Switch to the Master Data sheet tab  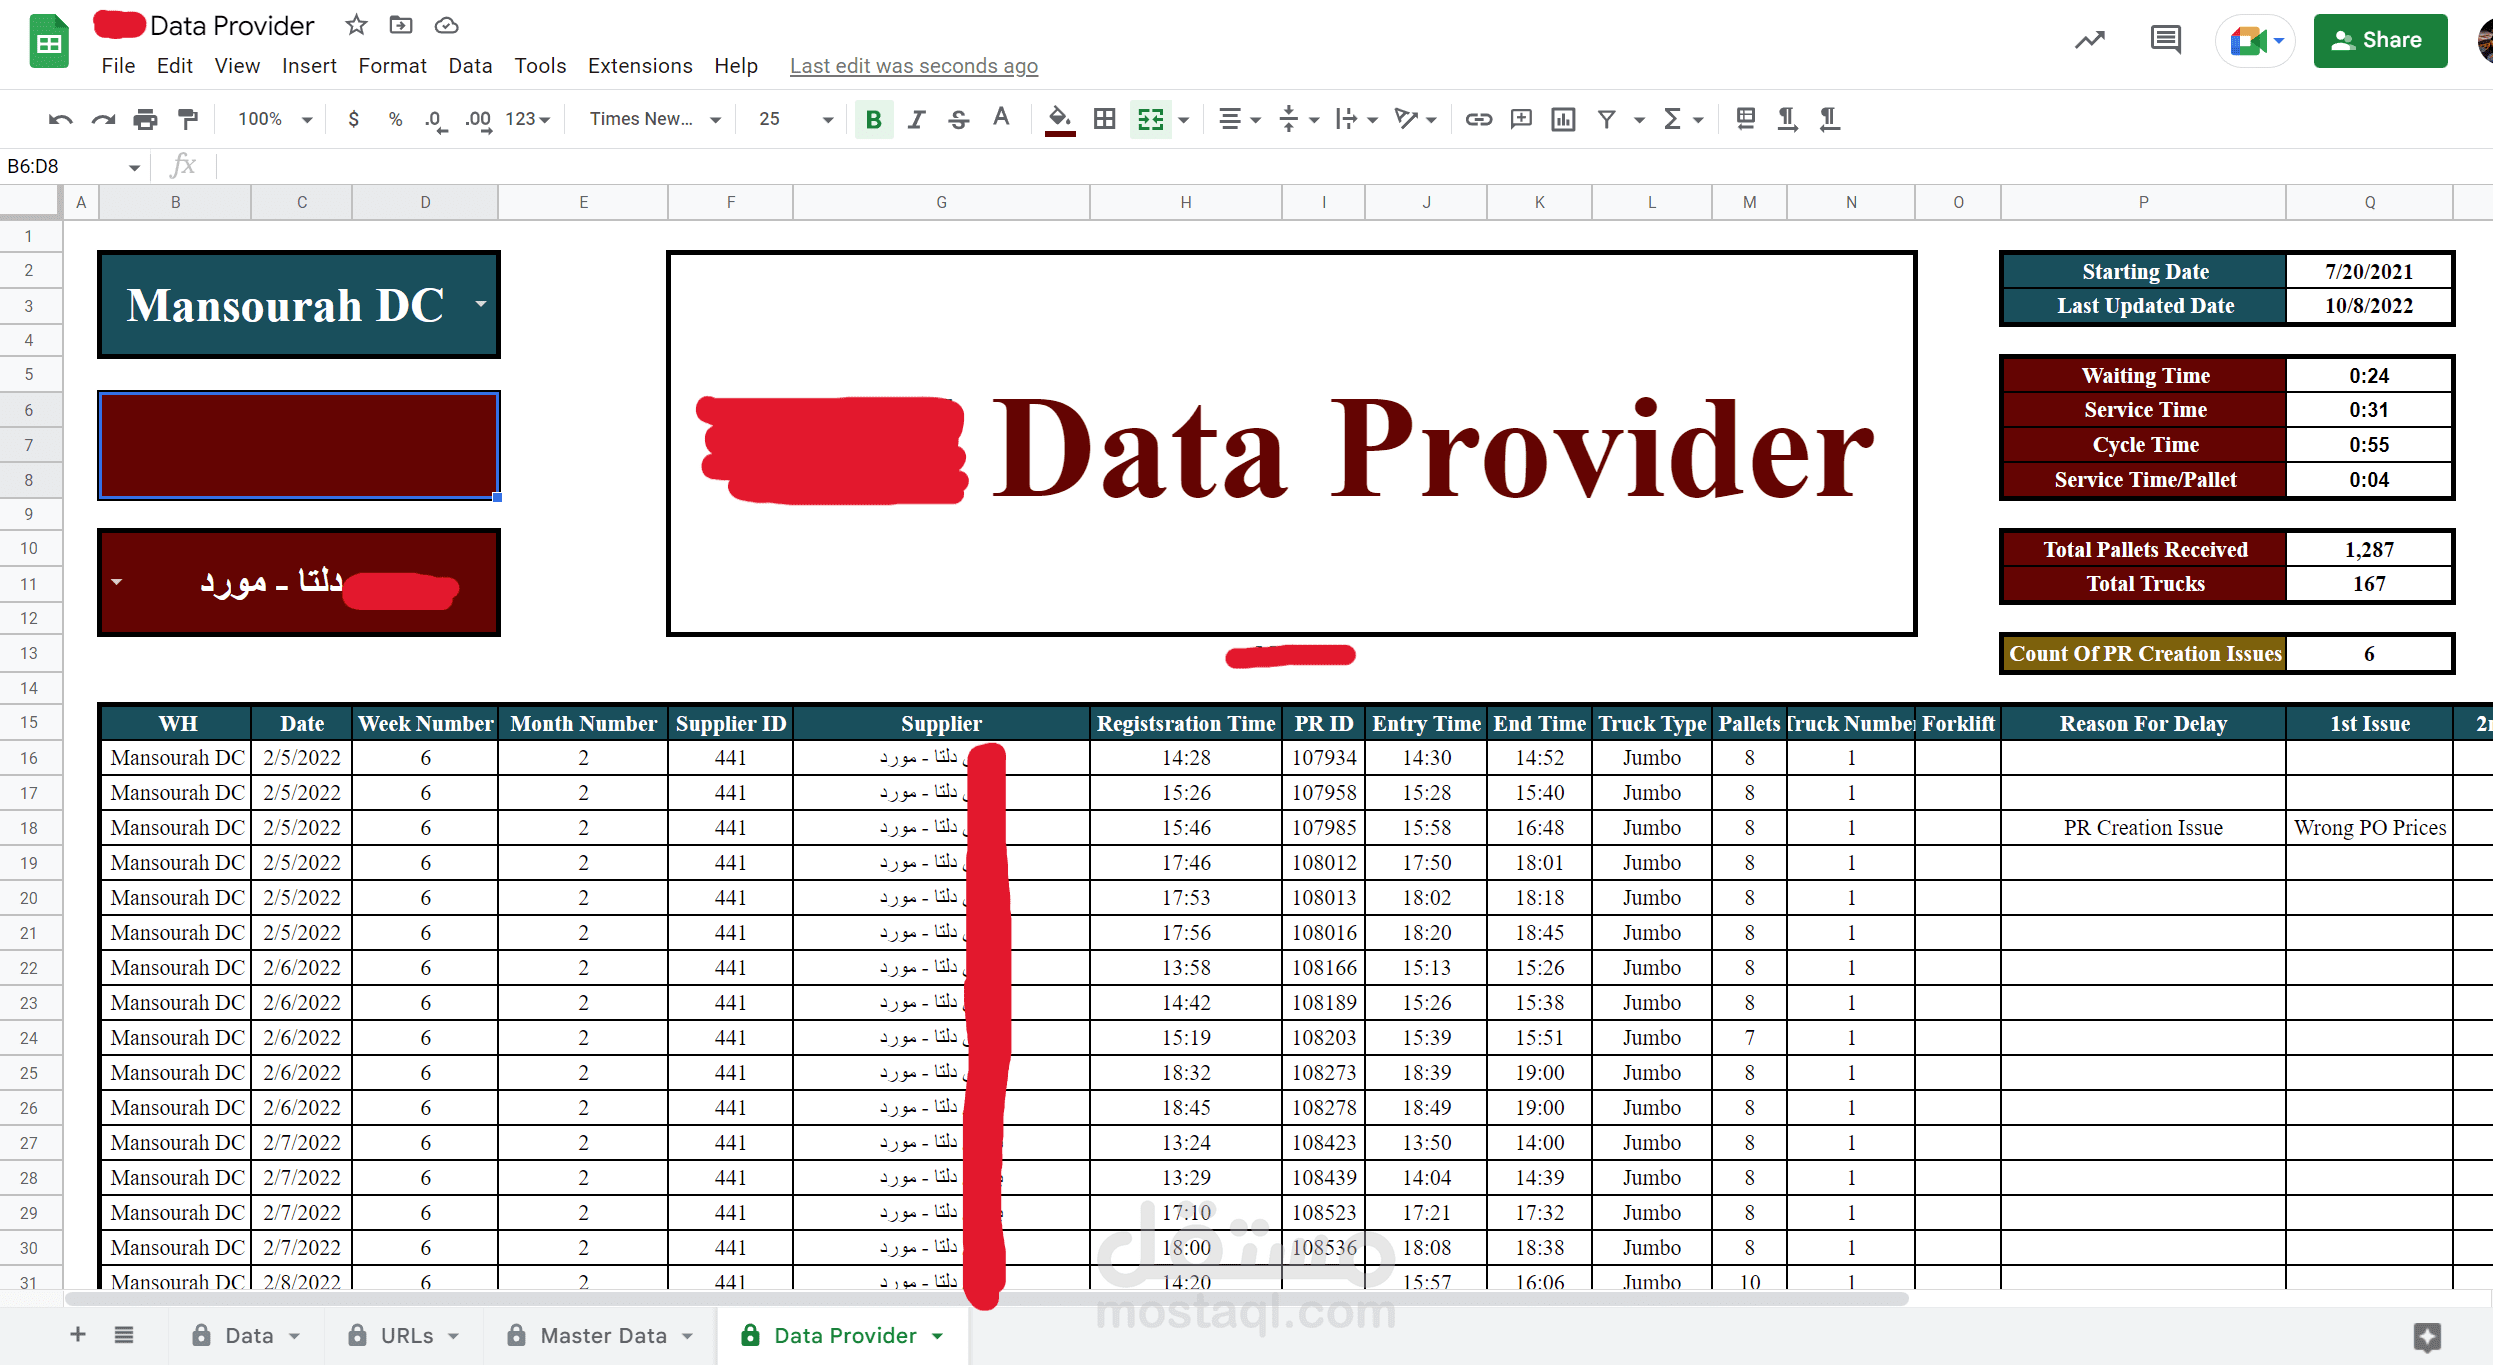602,1336
